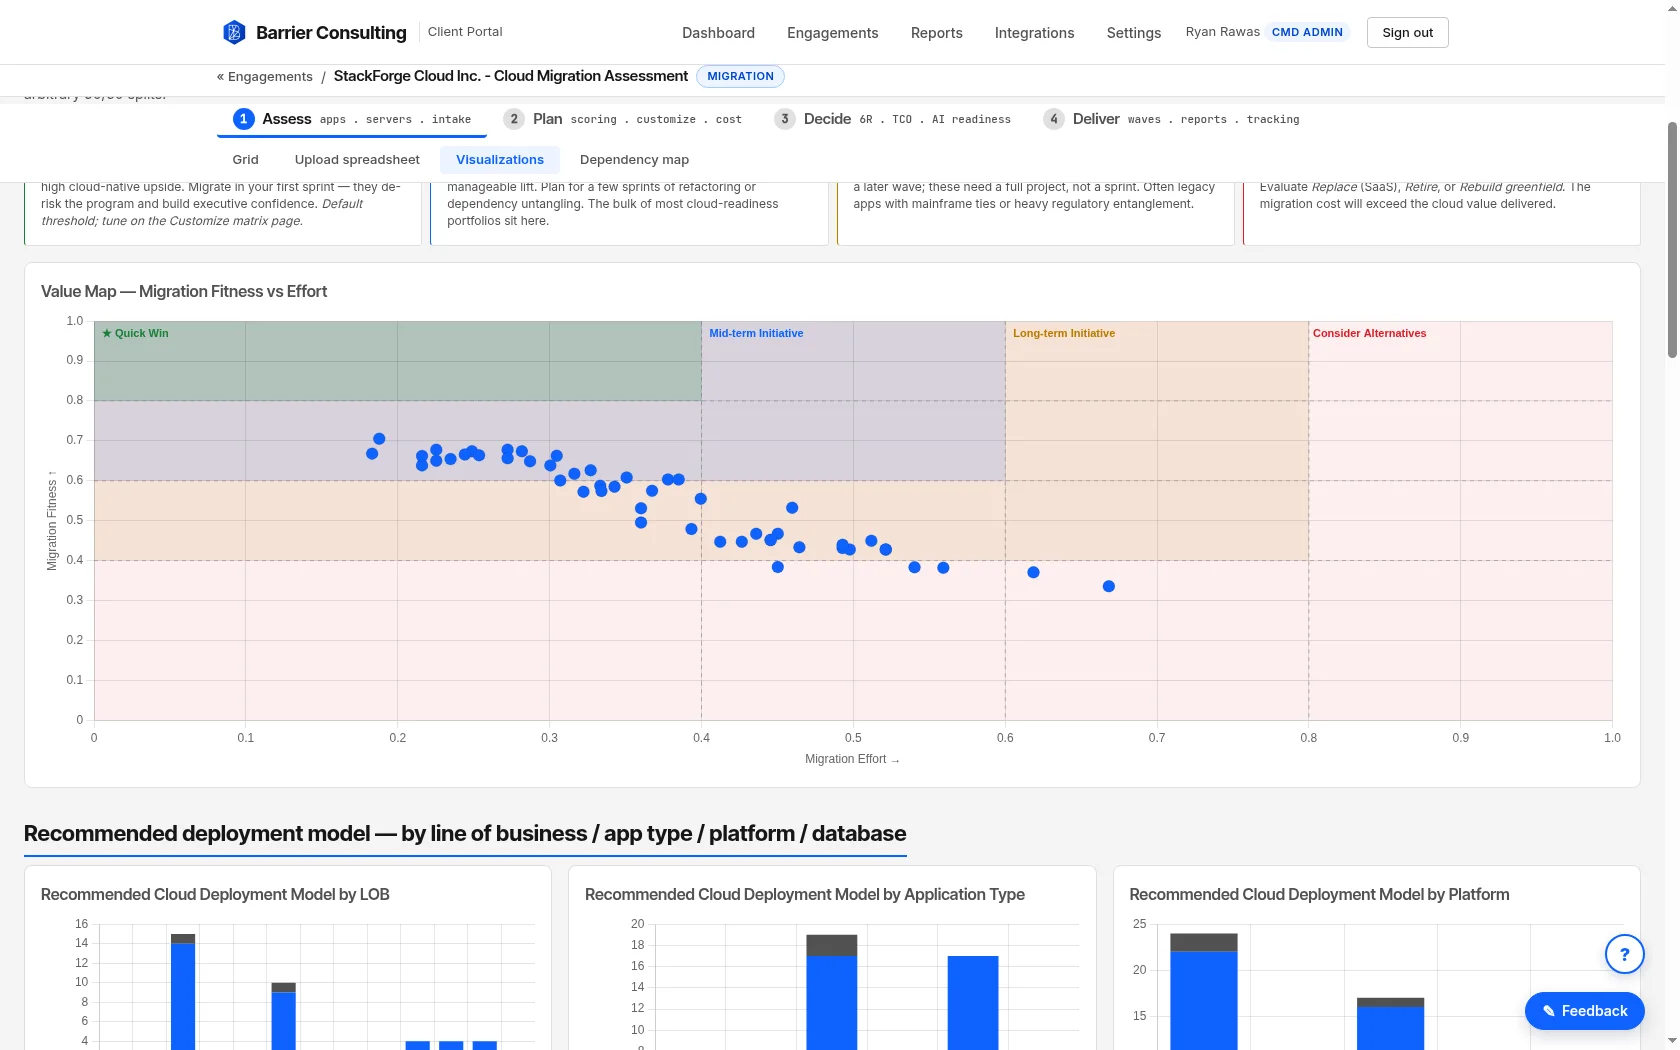Click the Engagements breadcrumb back link

(265, 77)
